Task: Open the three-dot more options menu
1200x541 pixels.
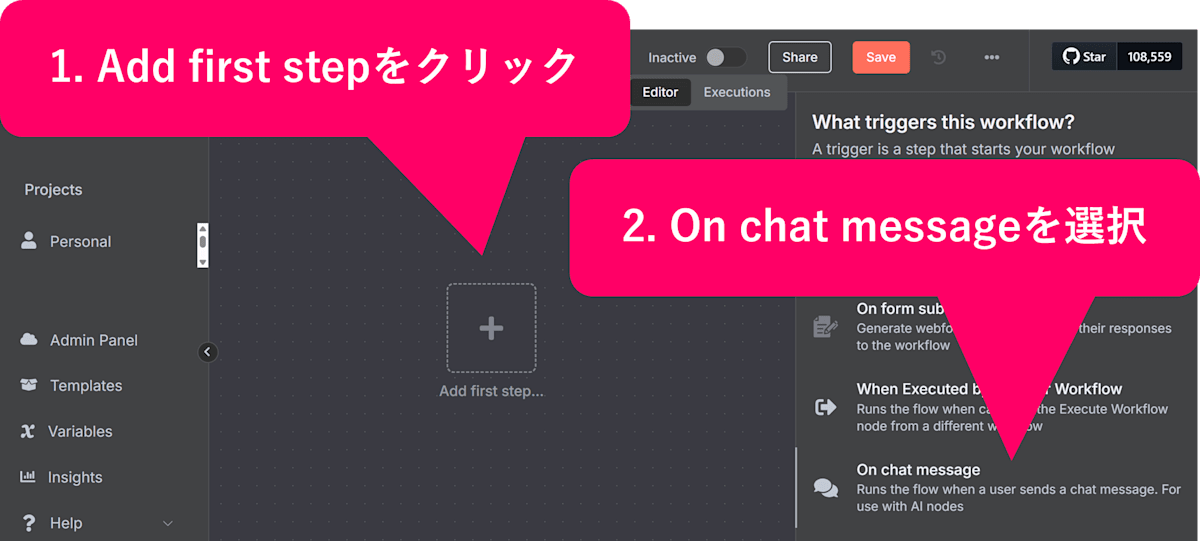Action: pyautogui.click(x=992, y=57)
